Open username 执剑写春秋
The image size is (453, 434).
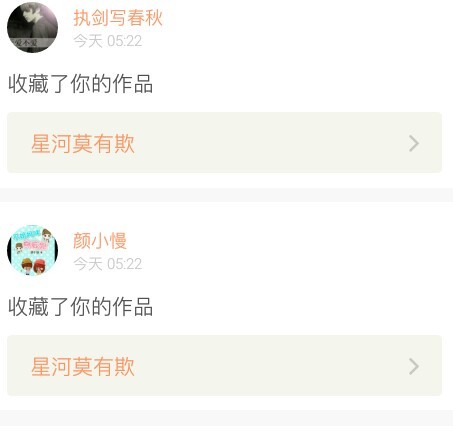(118, 18)
